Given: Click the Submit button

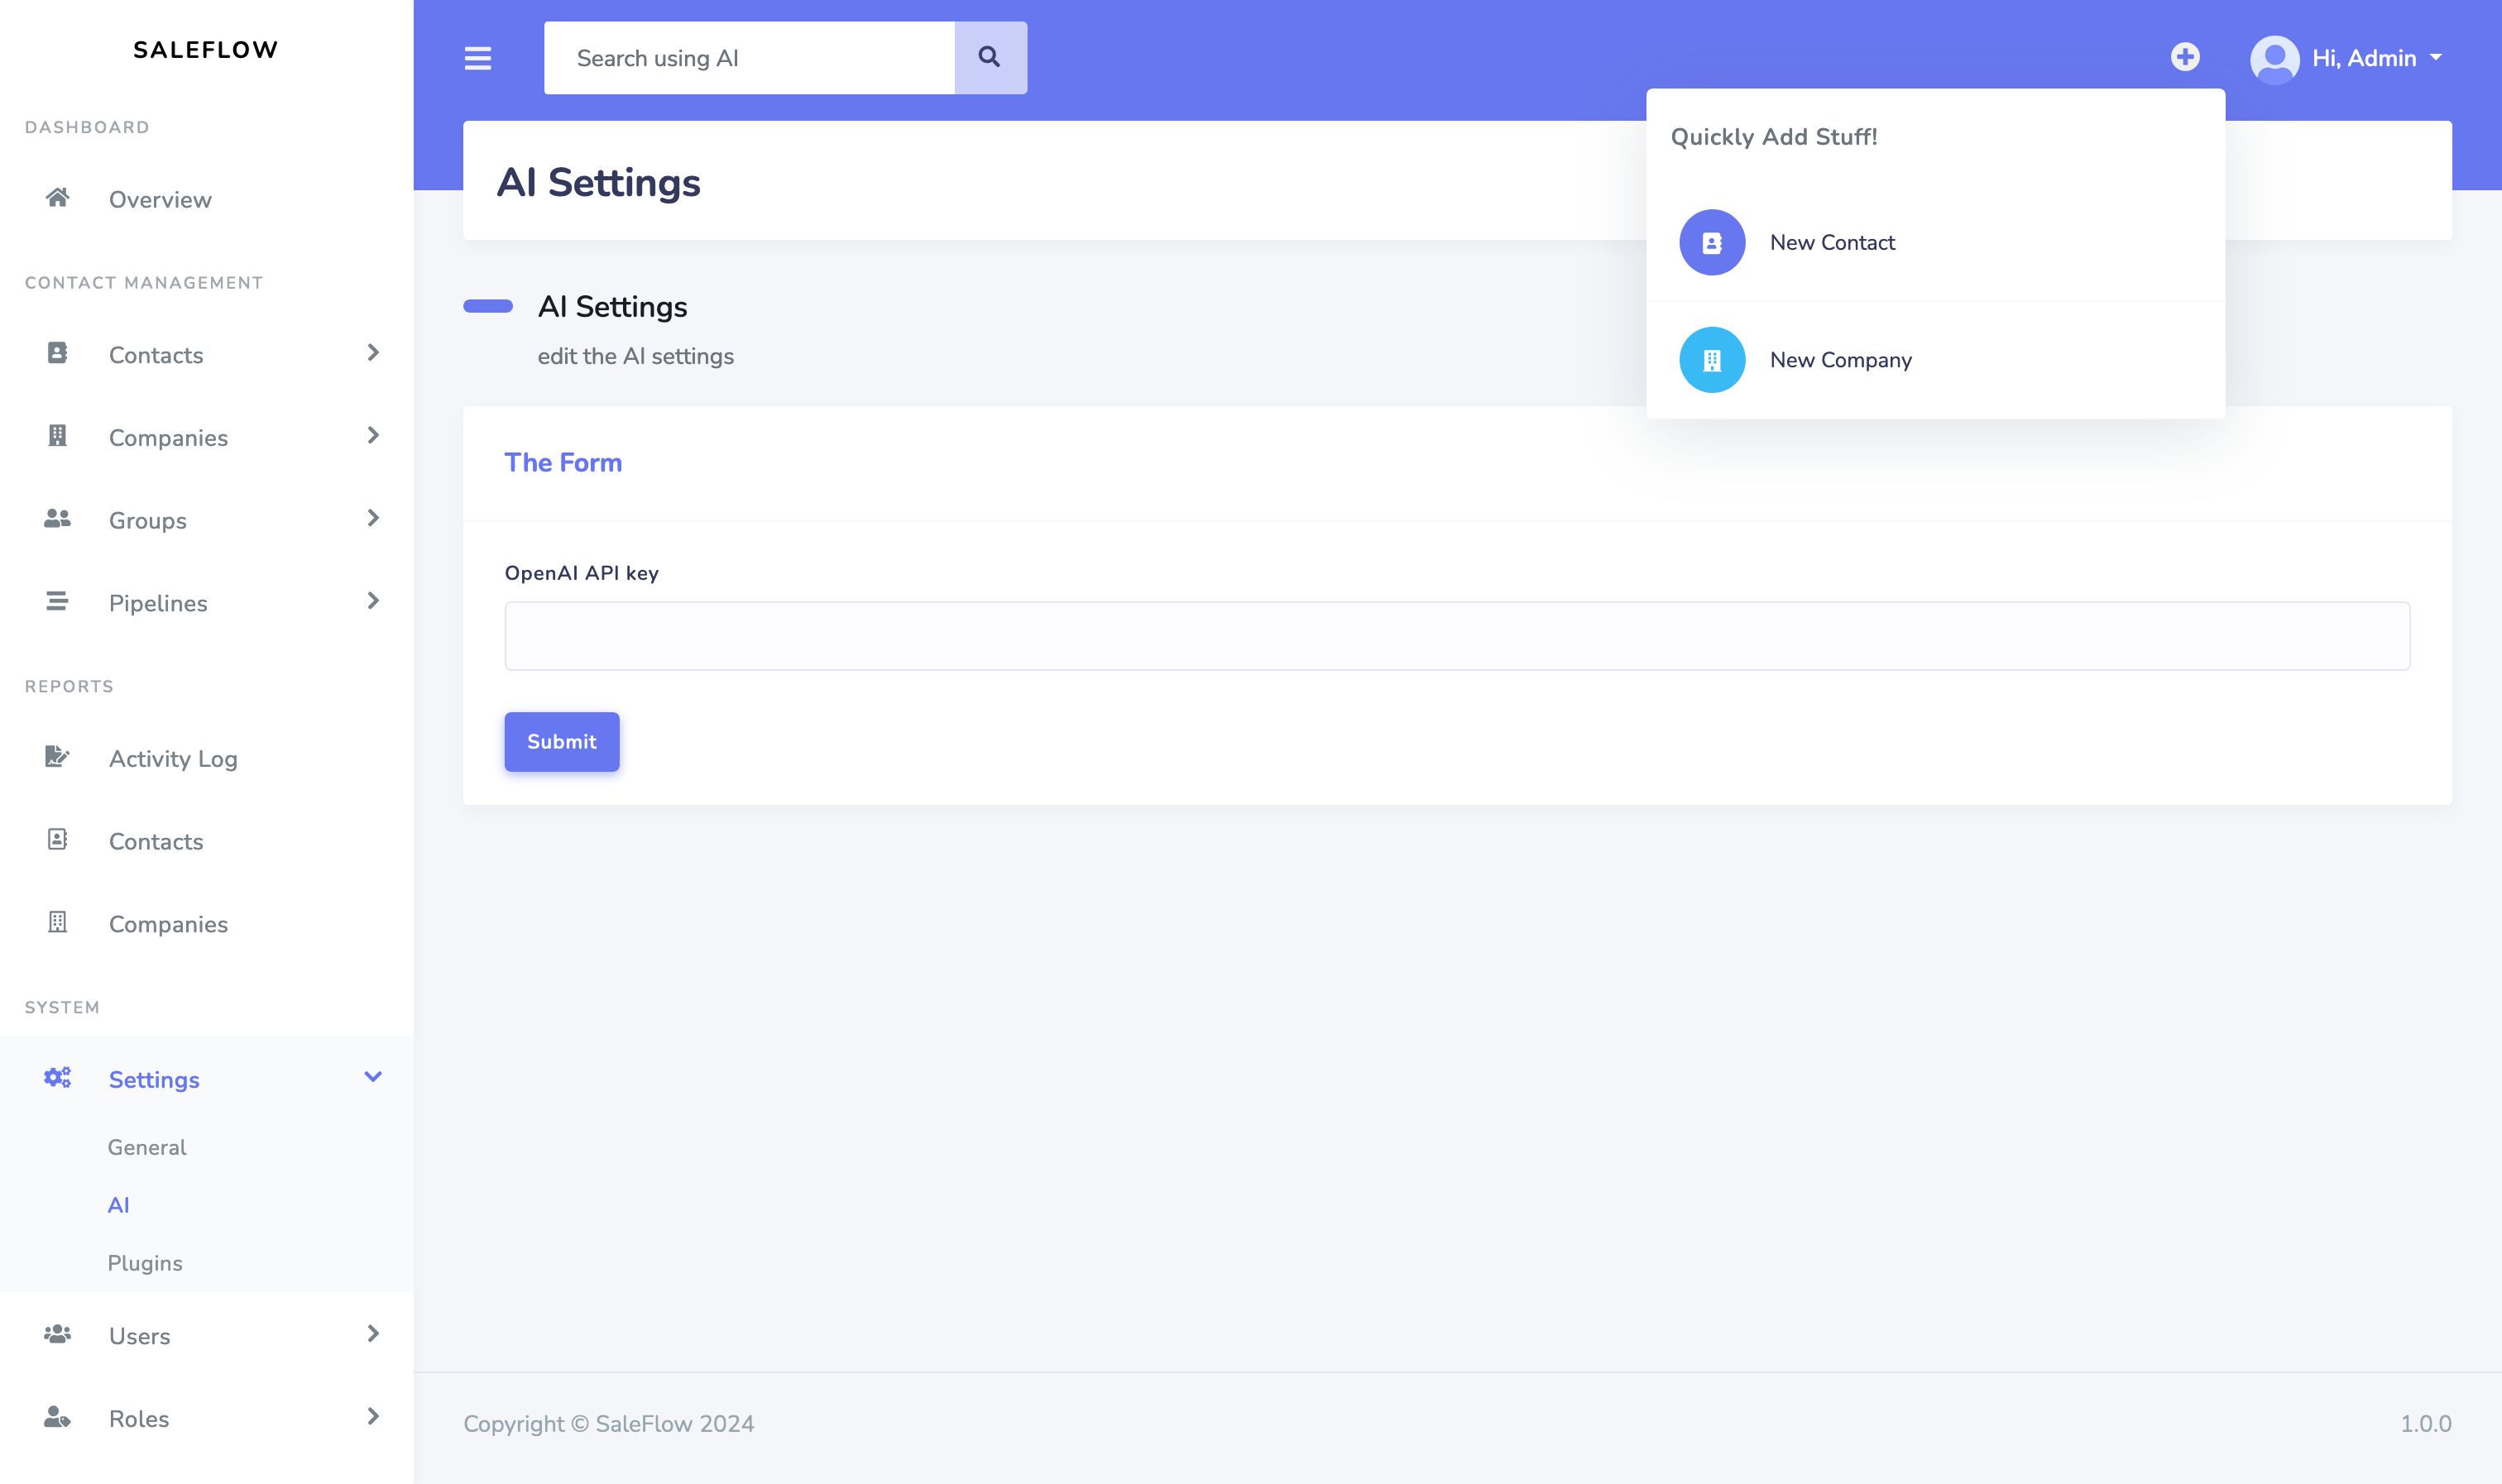Looking at the screenshot, I should 562,742.
